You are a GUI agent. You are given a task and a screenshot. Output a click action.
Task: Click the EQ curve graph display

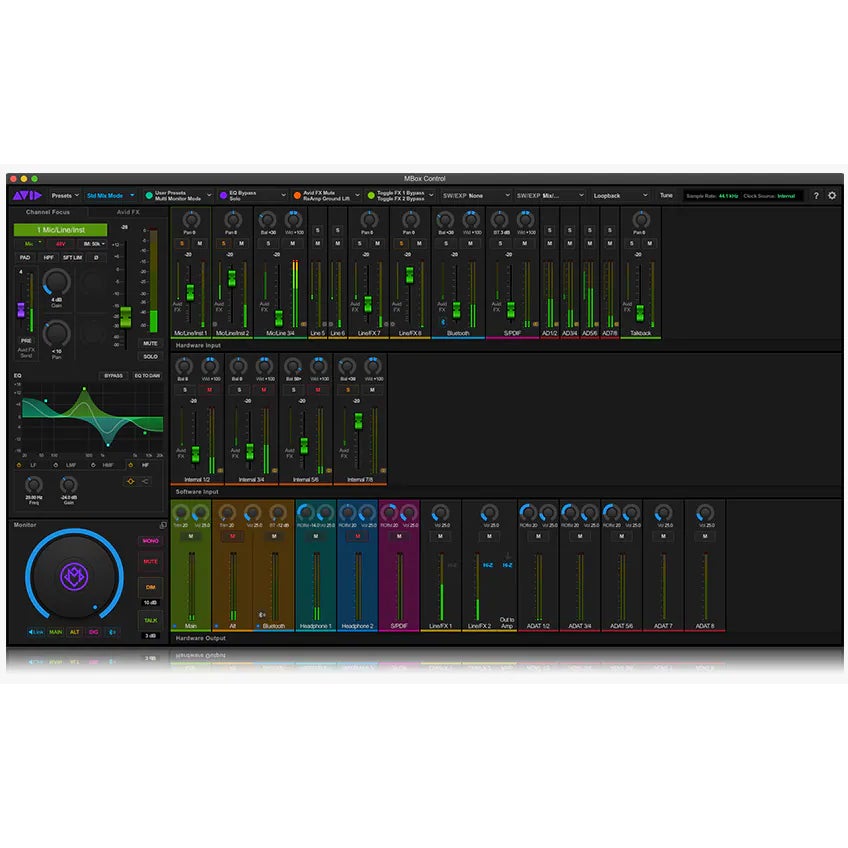point(92,419)
